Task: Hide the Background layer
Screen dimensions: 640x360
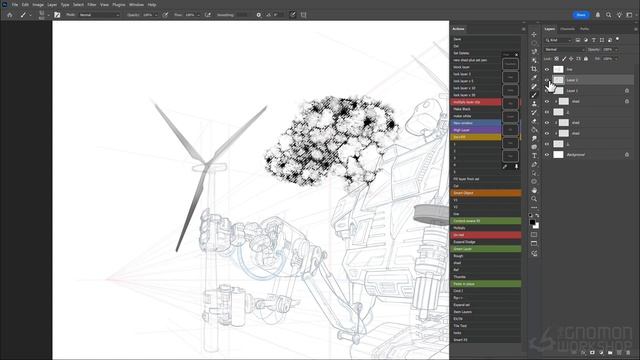Action: point(547,155)
